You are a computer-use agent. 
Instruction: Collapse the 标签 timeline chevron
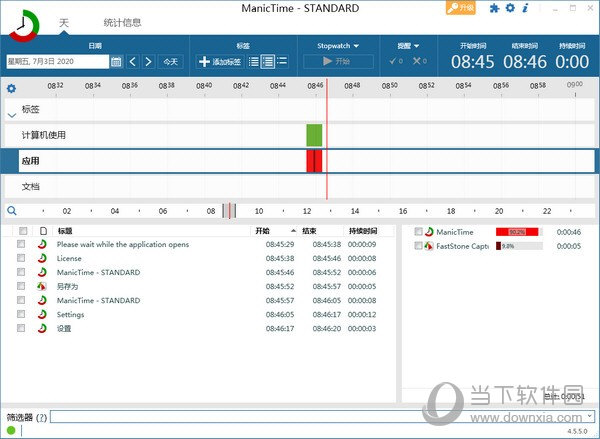click(12, 115)
